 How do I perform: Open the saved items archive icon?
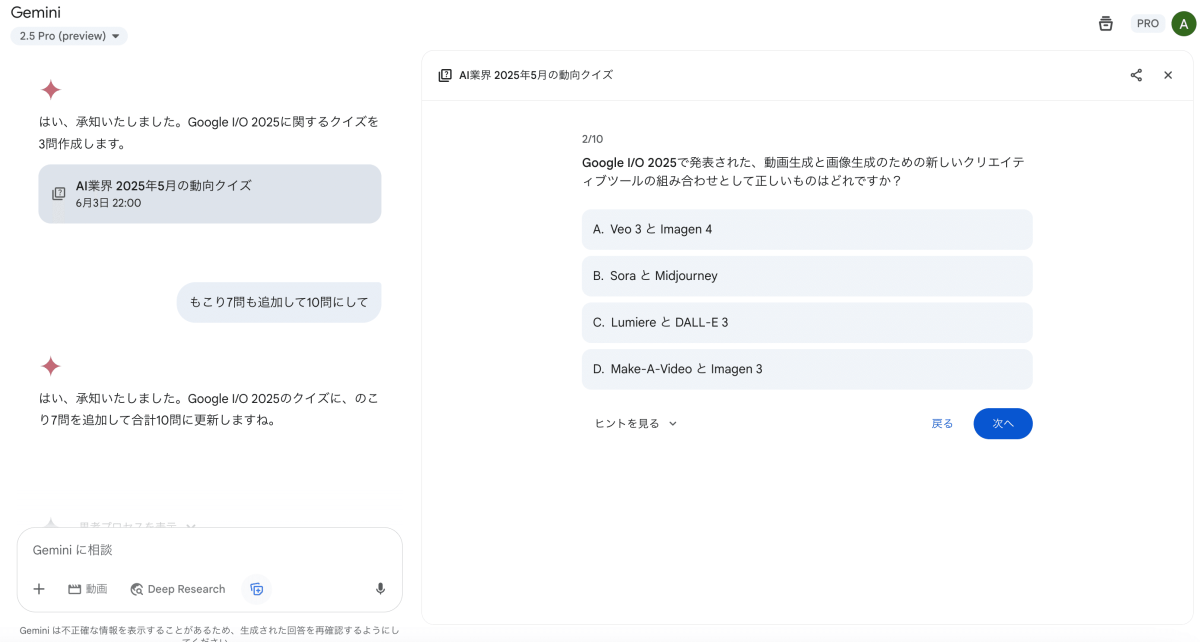pos(1105,24)
